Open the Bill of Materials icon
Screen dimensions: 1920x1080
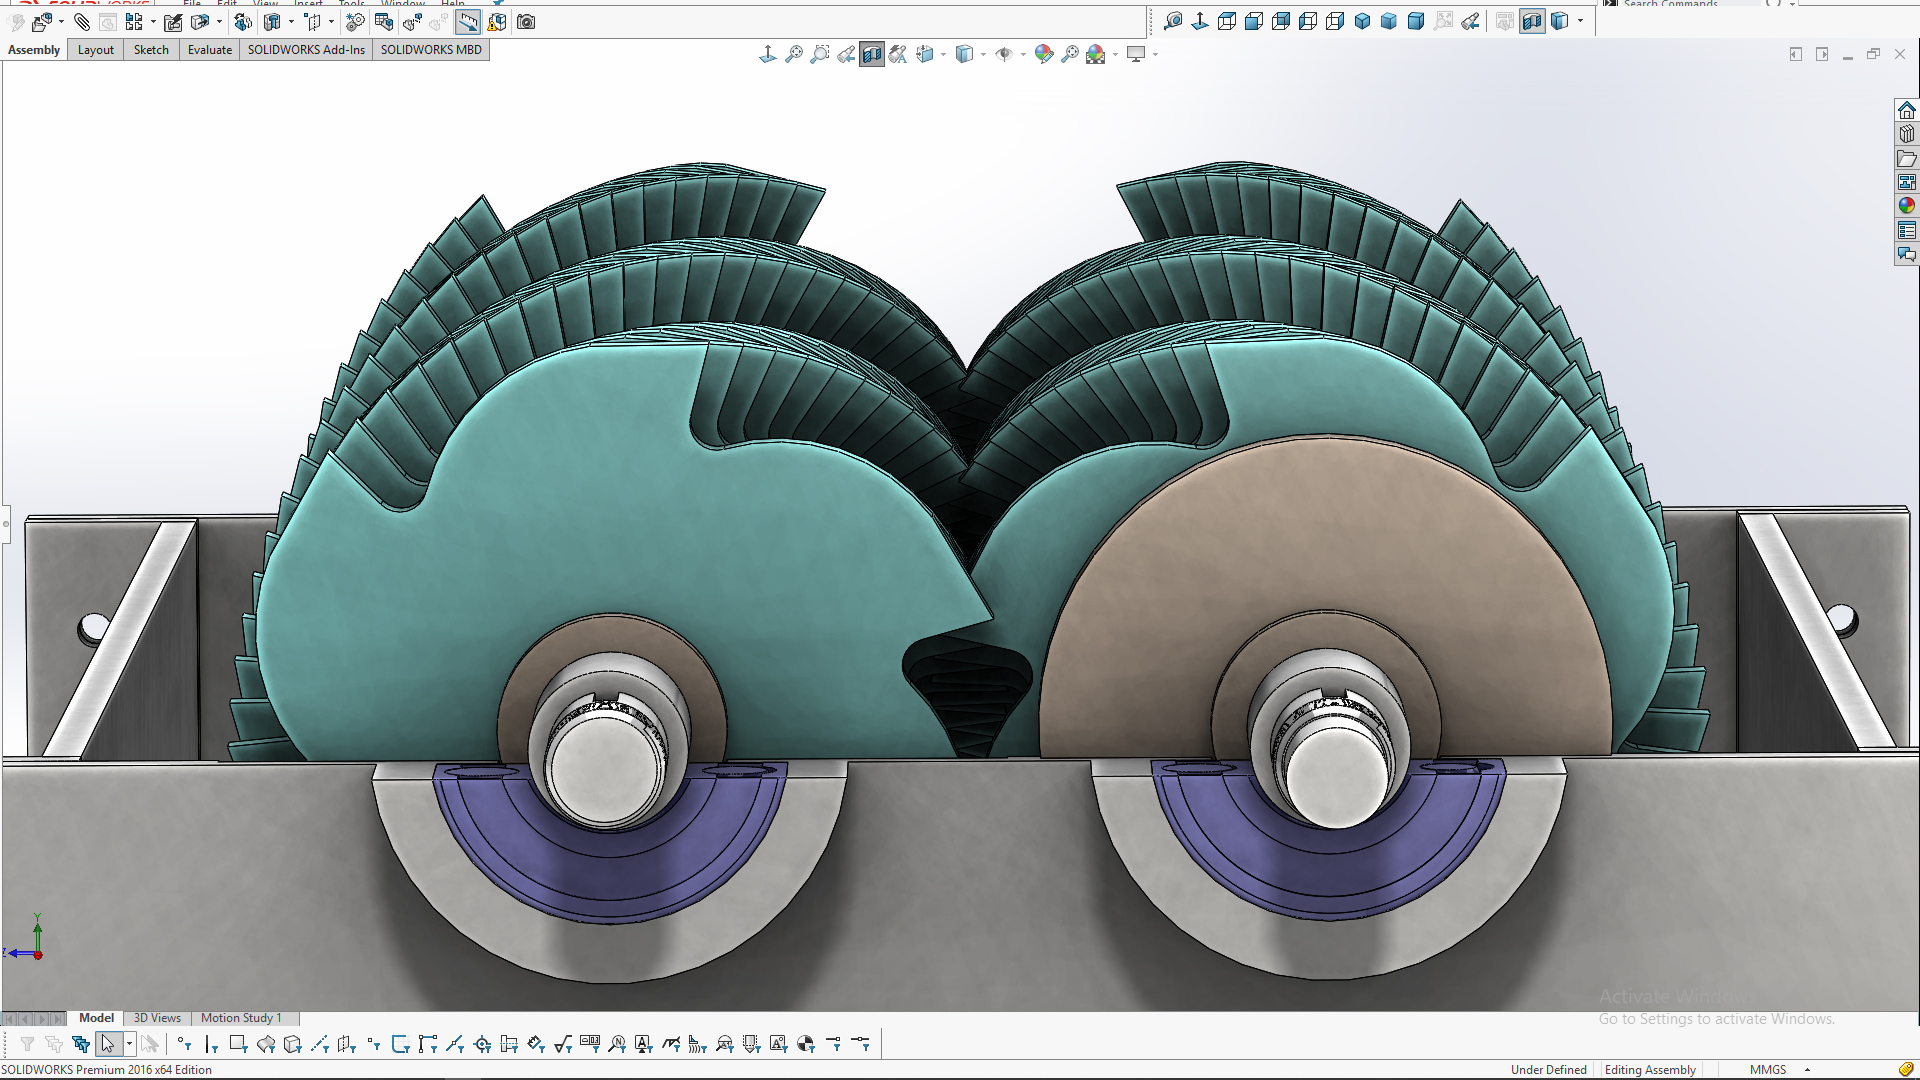point(384,22)
